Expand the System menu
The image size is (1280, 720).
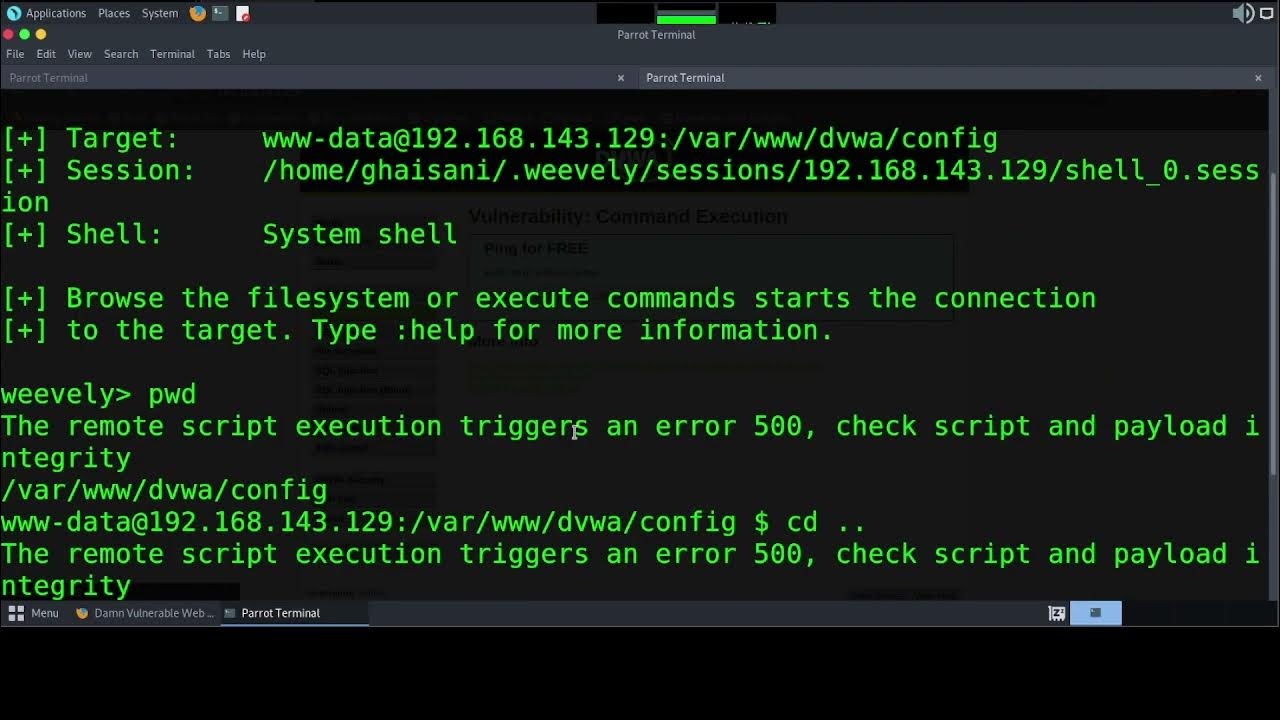[160, 13]
